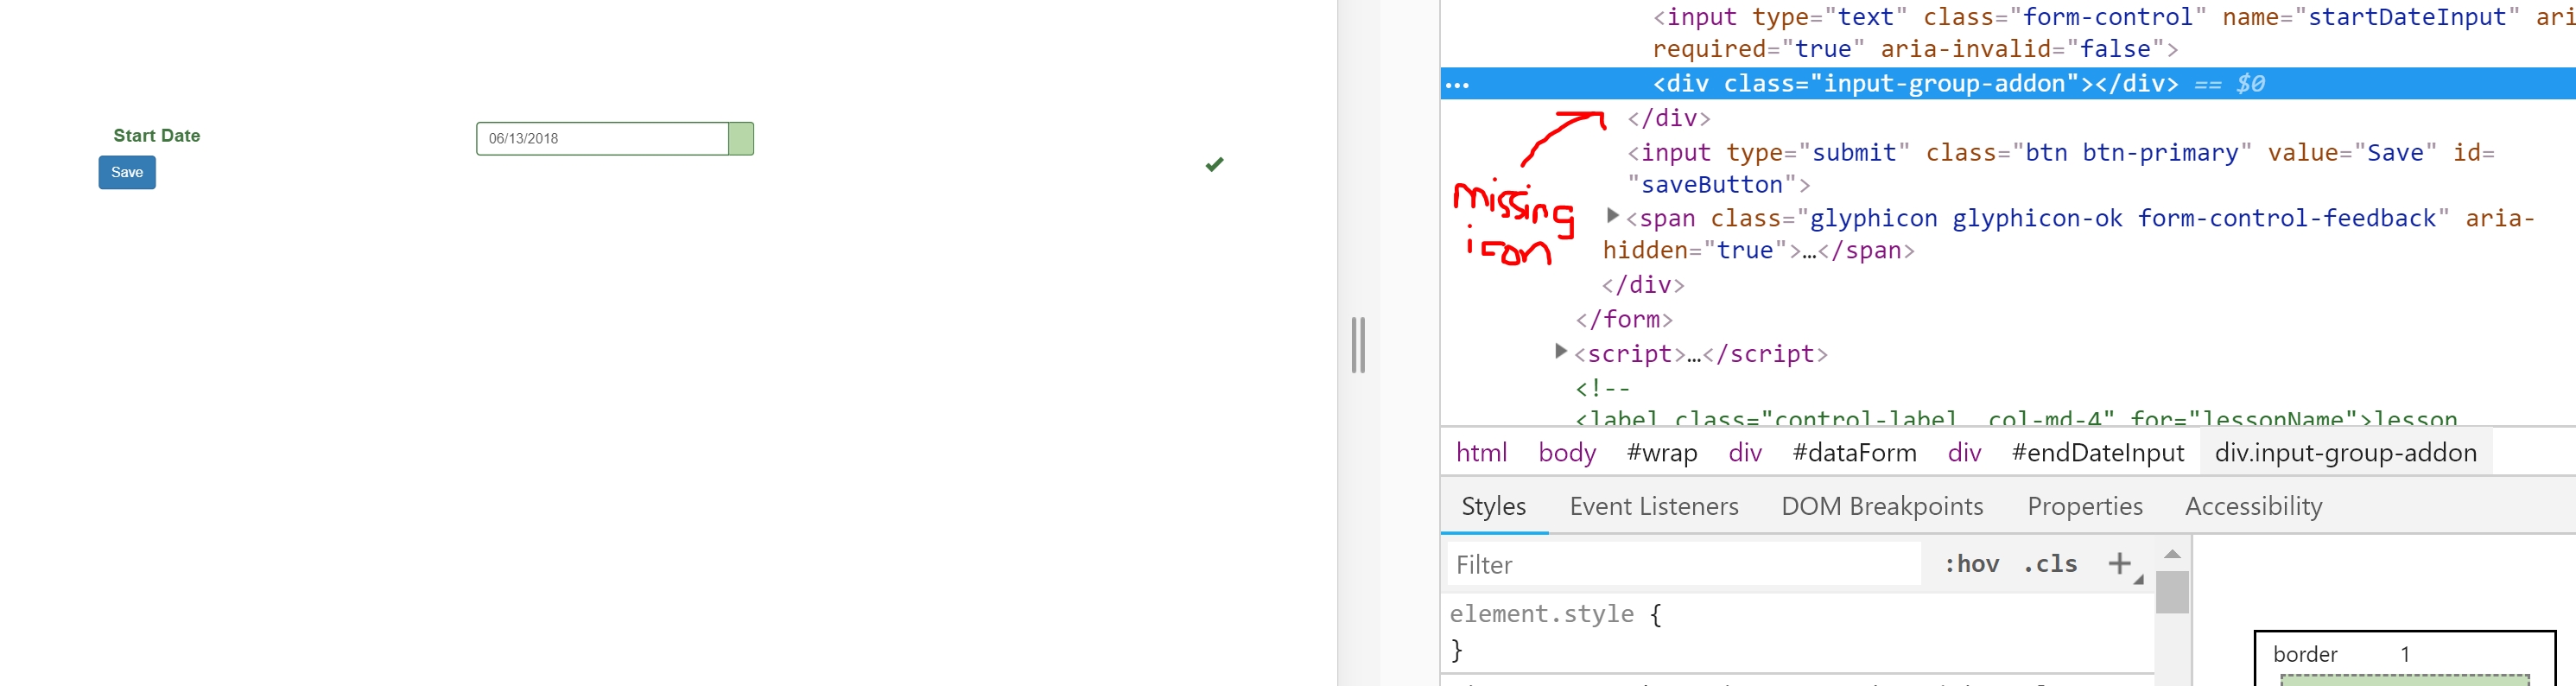Expand the glyphicon-ok span node
Screen dimensions: 2576x686
coord(1612,215)
